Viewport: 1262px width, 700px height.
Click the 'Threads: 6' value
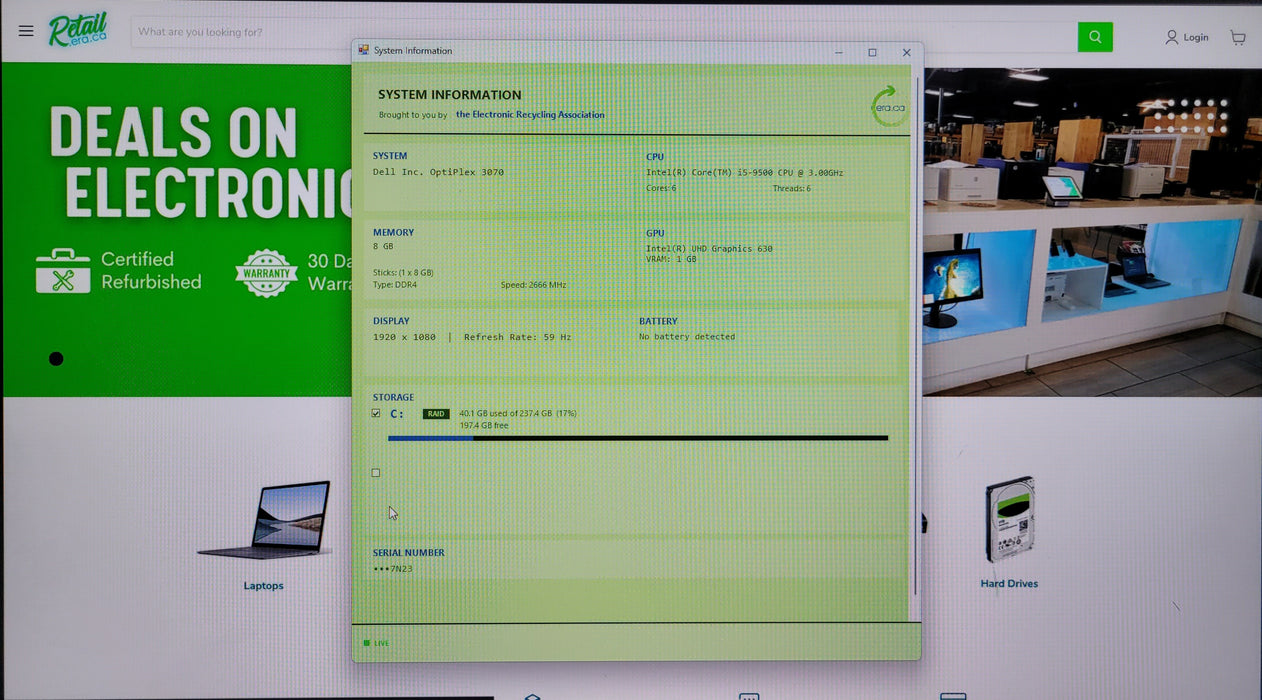tap(791, 188)
